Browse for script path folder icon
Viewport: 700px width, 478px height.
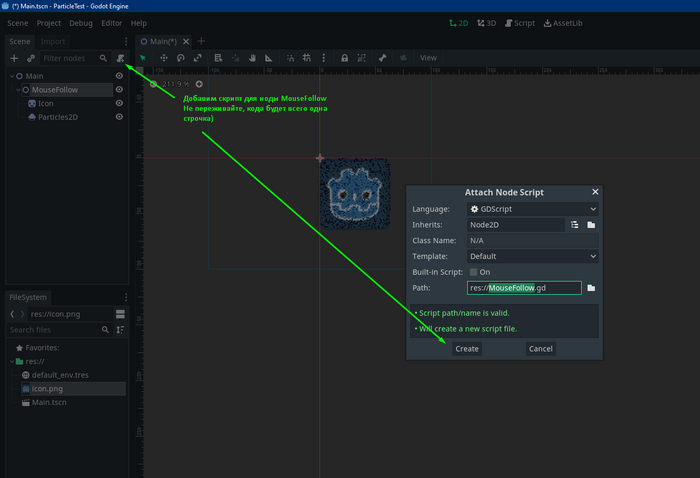pos(591,288)
